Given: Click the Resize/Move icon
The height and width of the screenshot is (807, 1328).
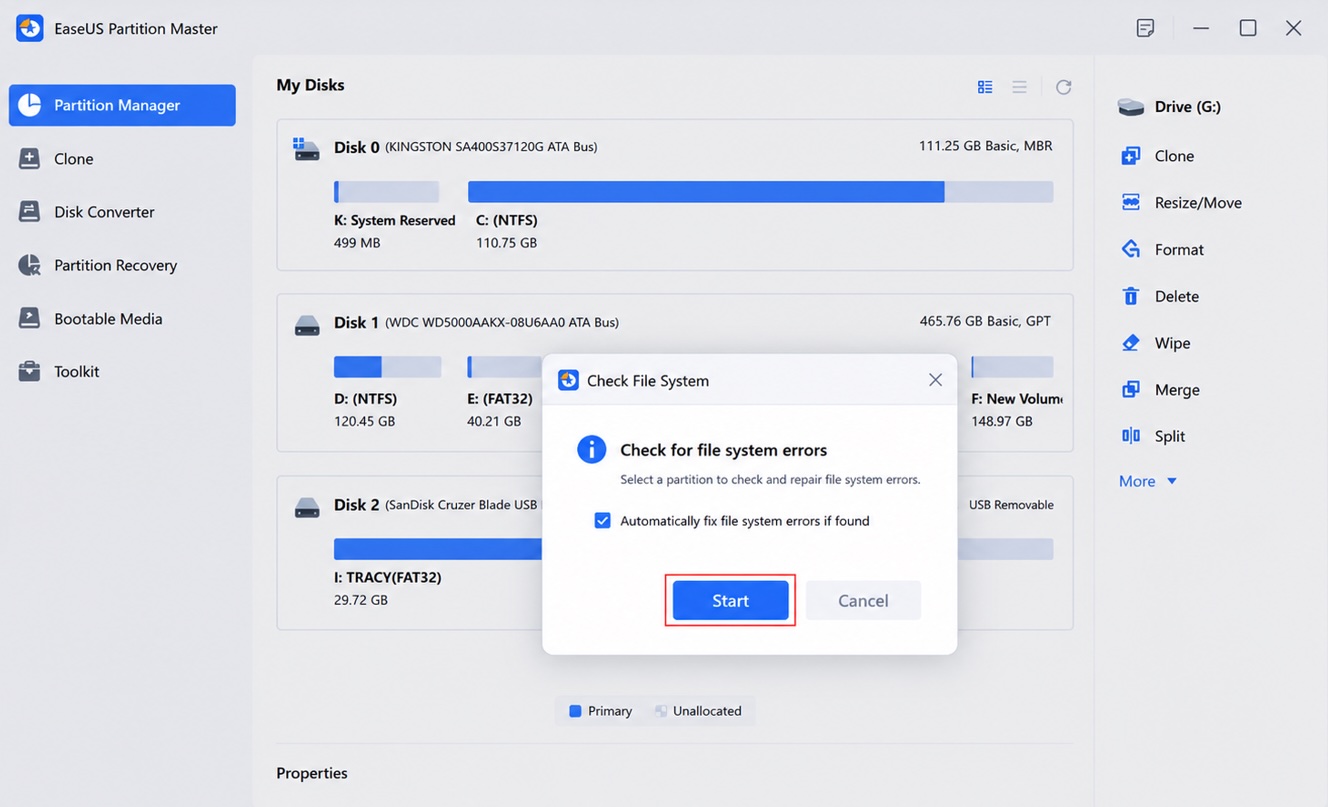Looking at the screenshot, I should coord(1131,203).
